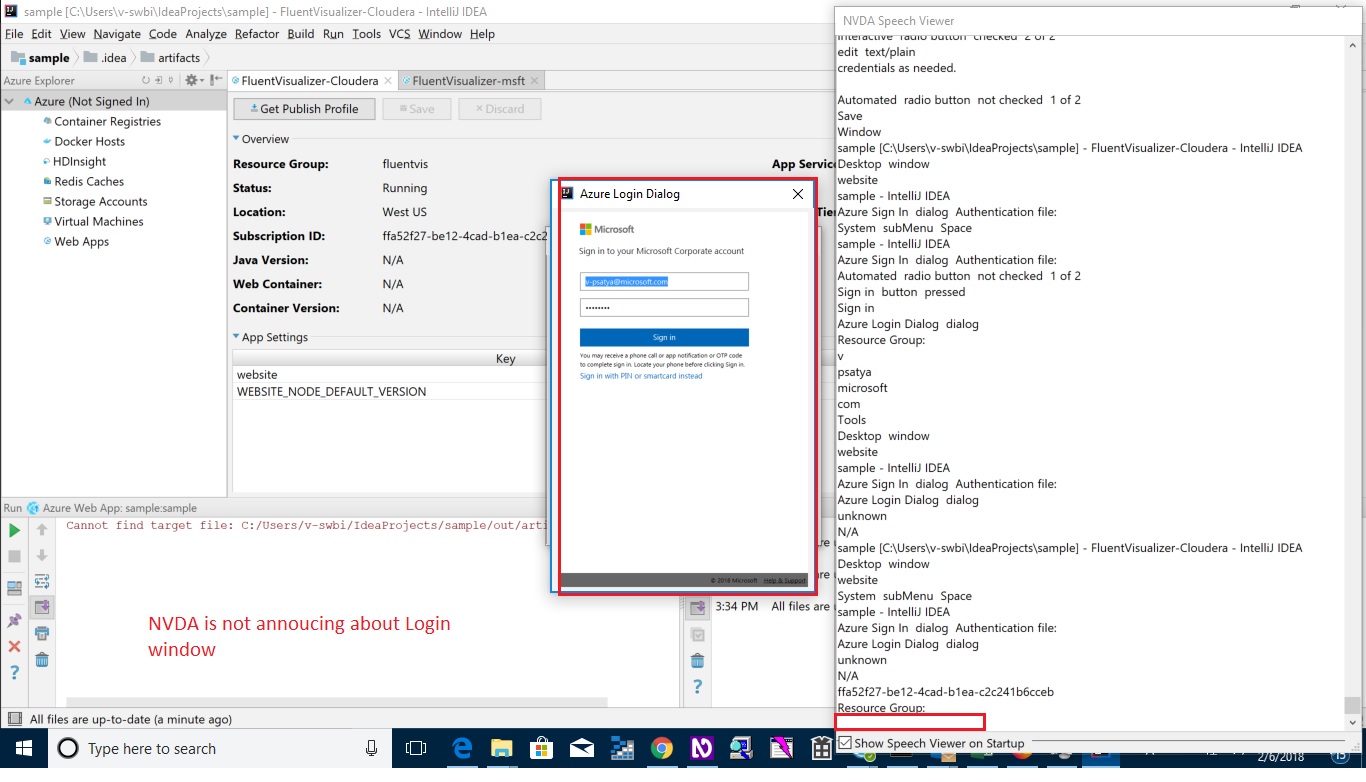Collapse the Overview section

(234, 139)
